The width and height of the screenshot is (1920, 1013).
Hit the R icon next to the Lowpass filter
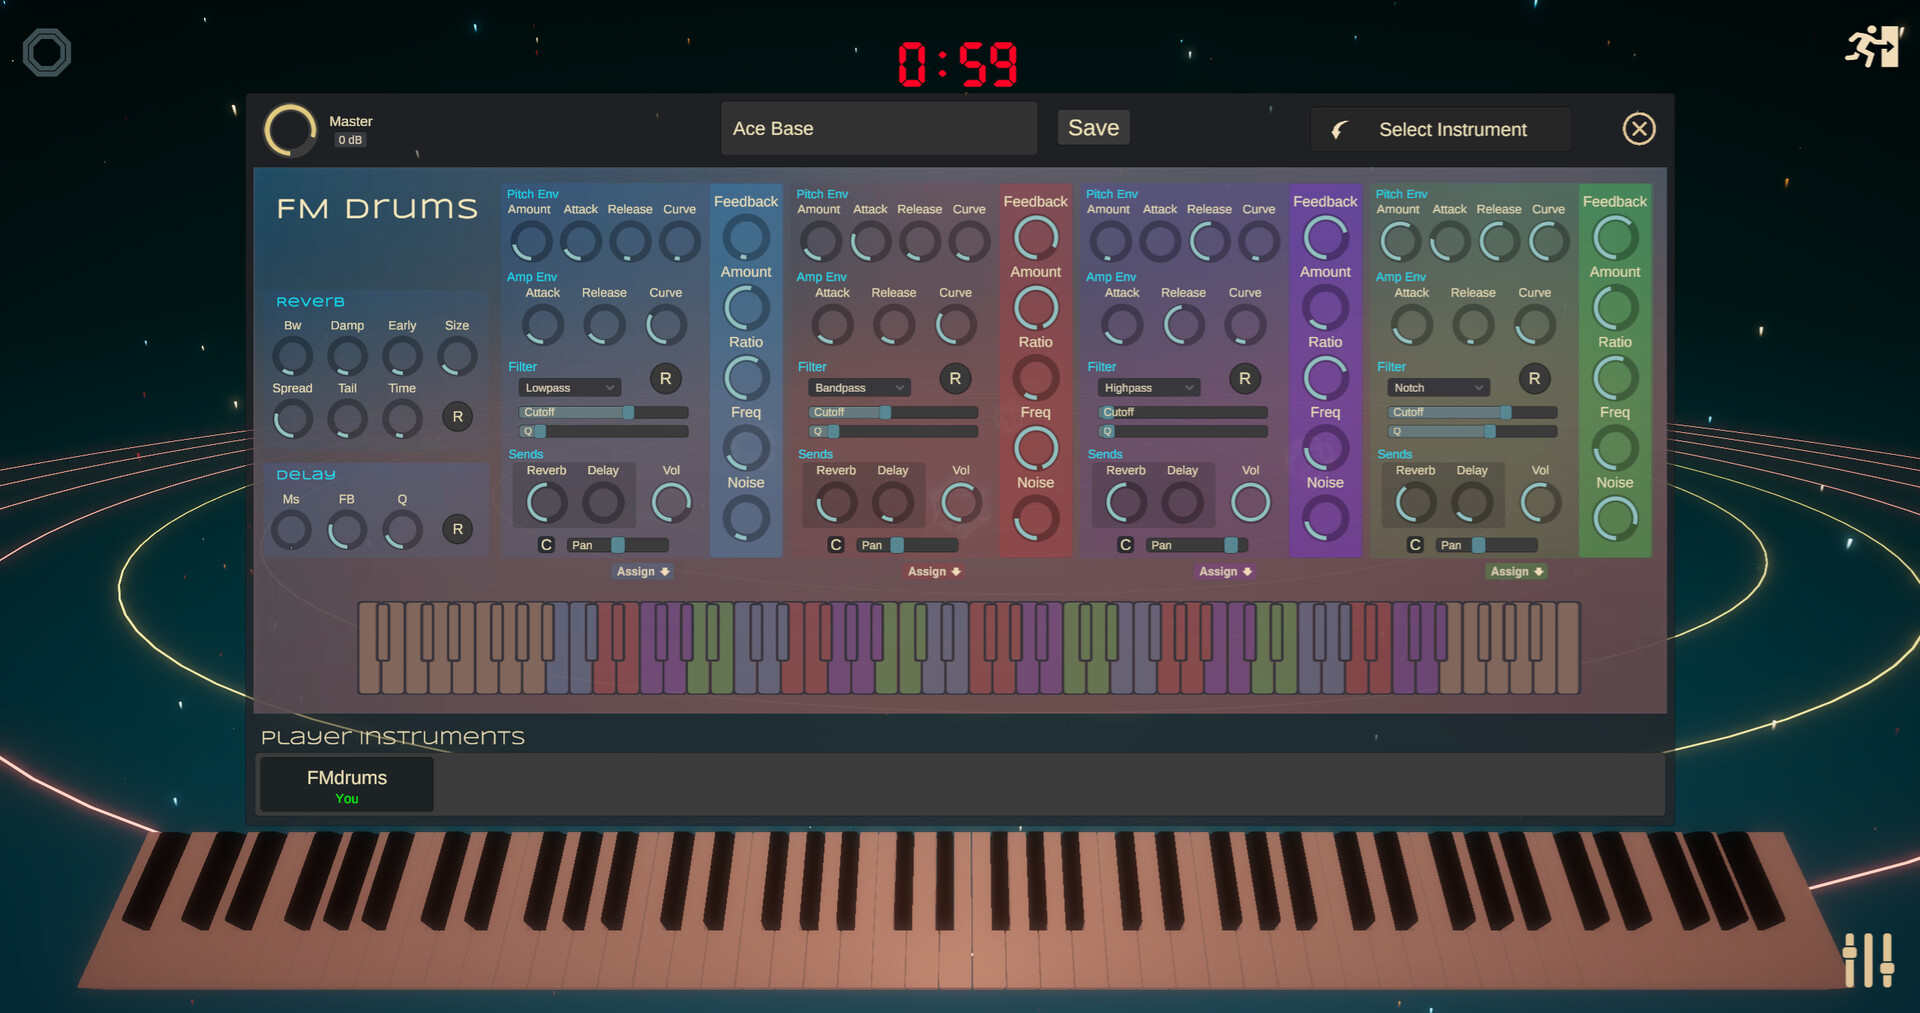(665, 378)
